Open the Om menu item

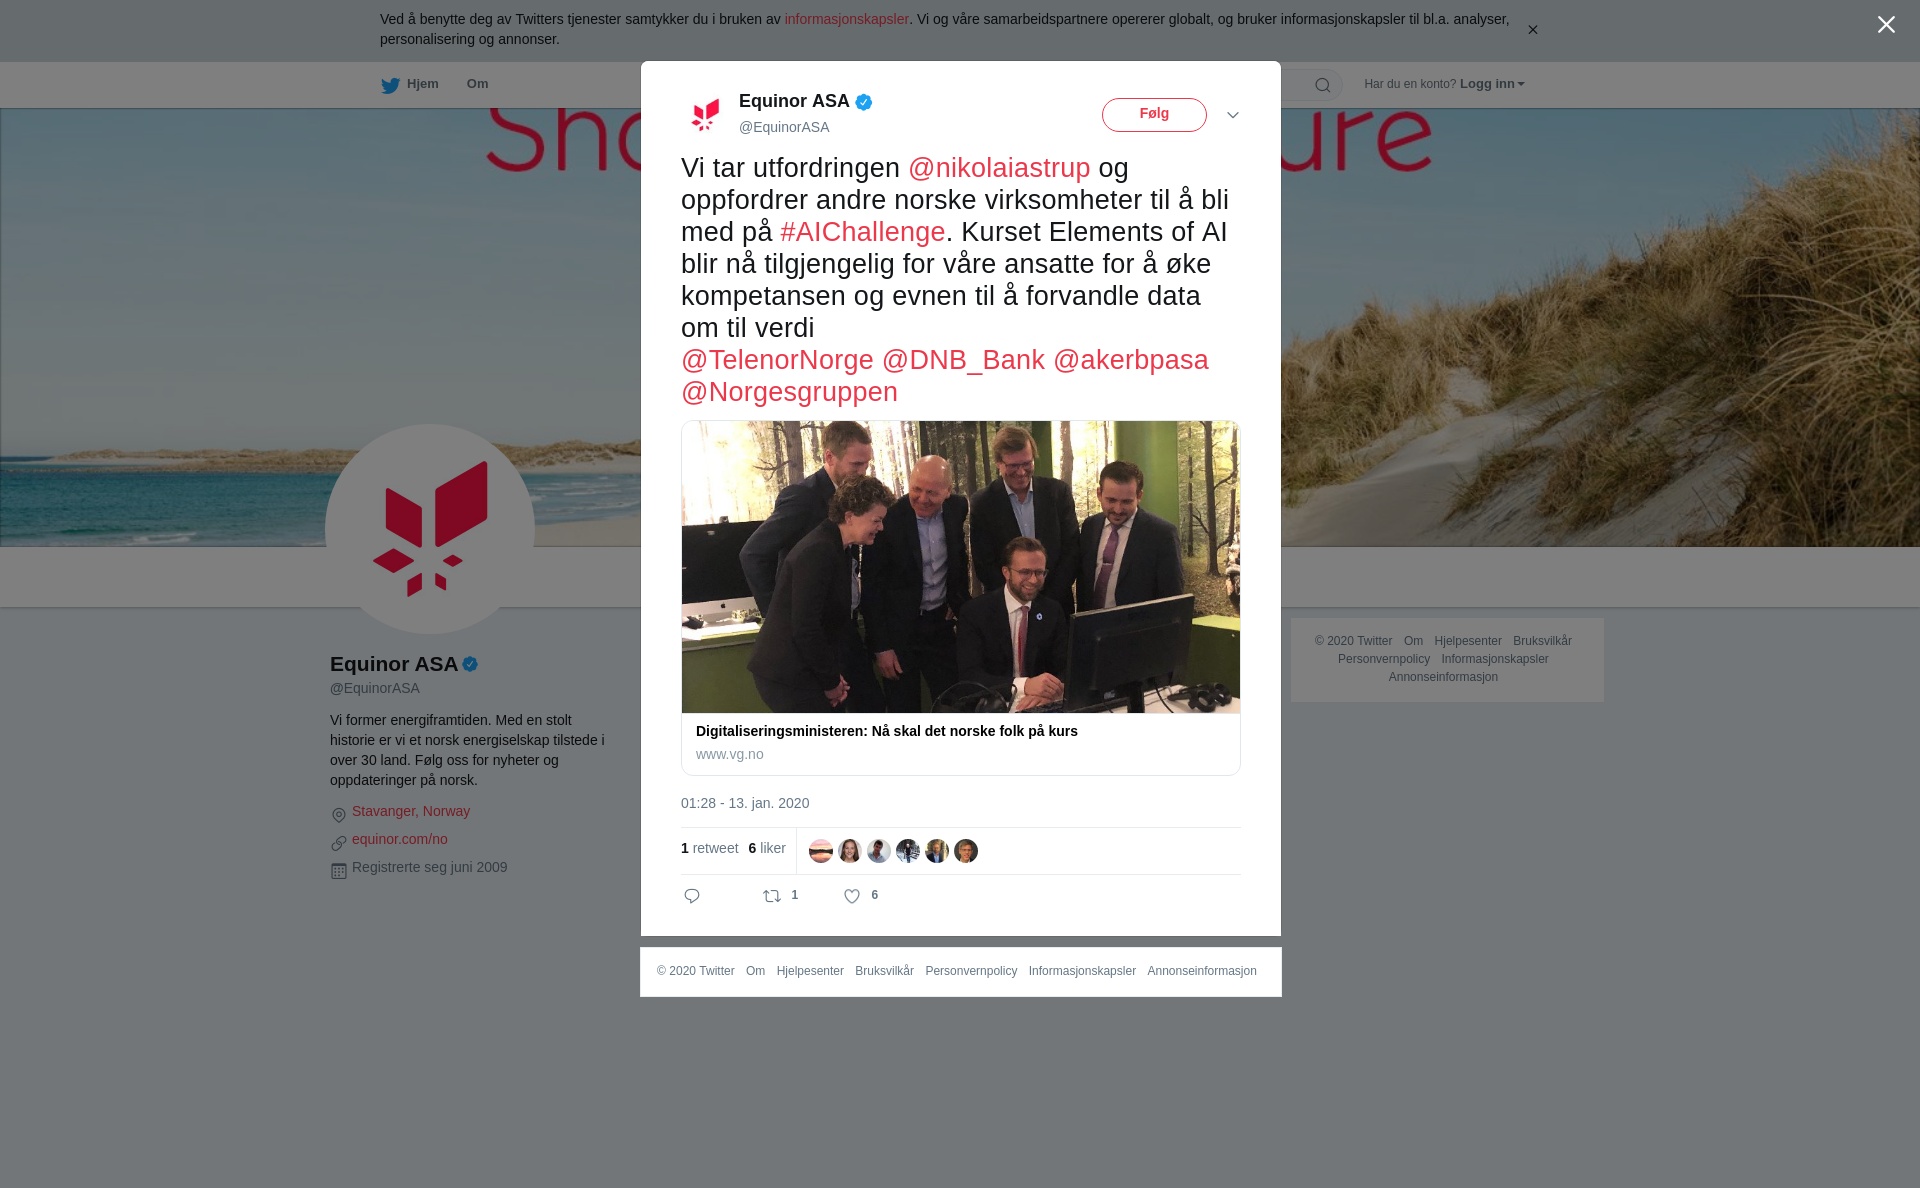[478, 84]
